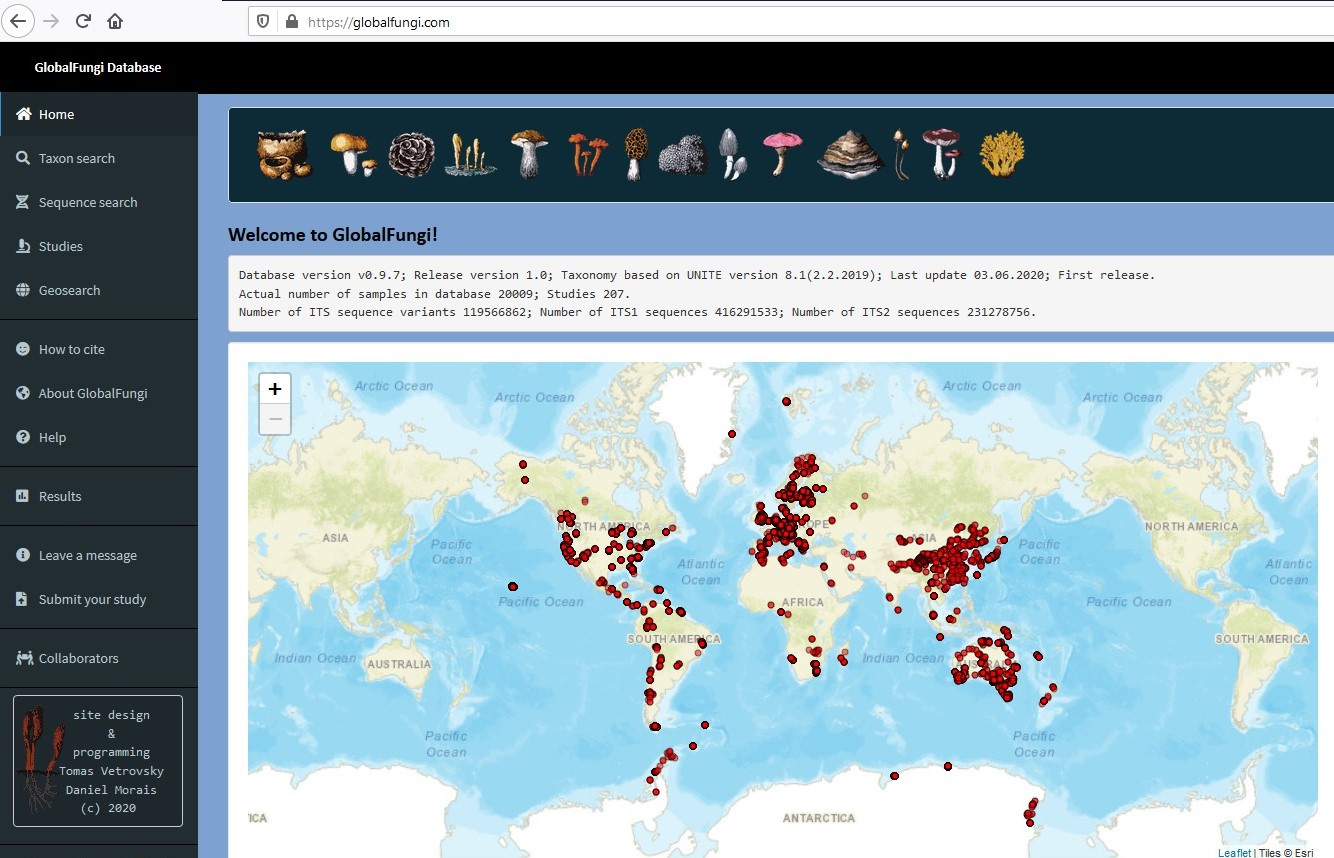Click the Studies microscope icon
Viewport: 1334px width, 858px height.
point(22,246)
